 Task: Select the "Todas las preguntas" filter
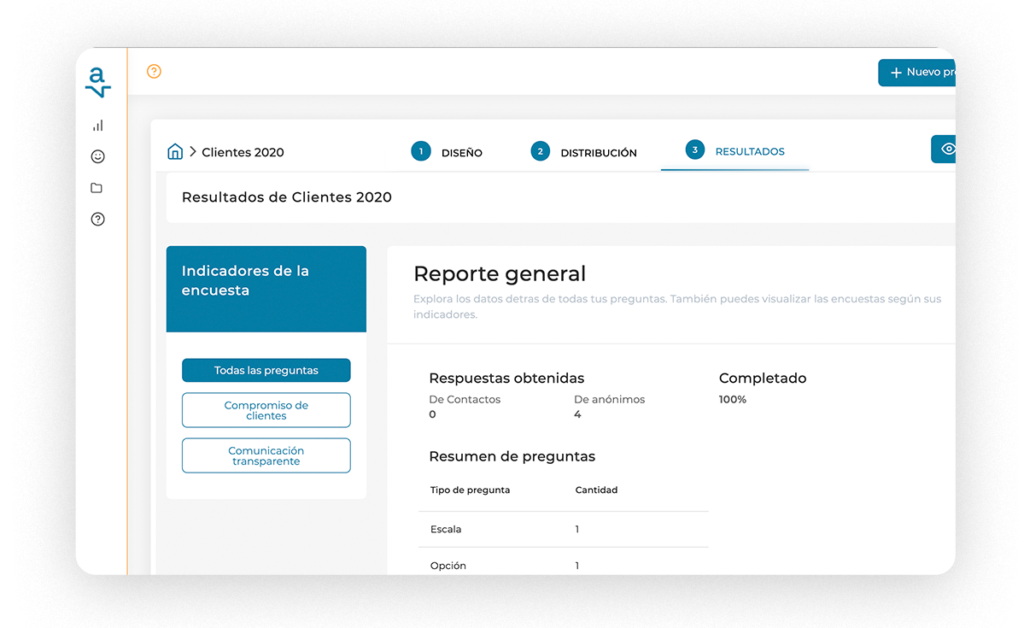pos(265,370)
